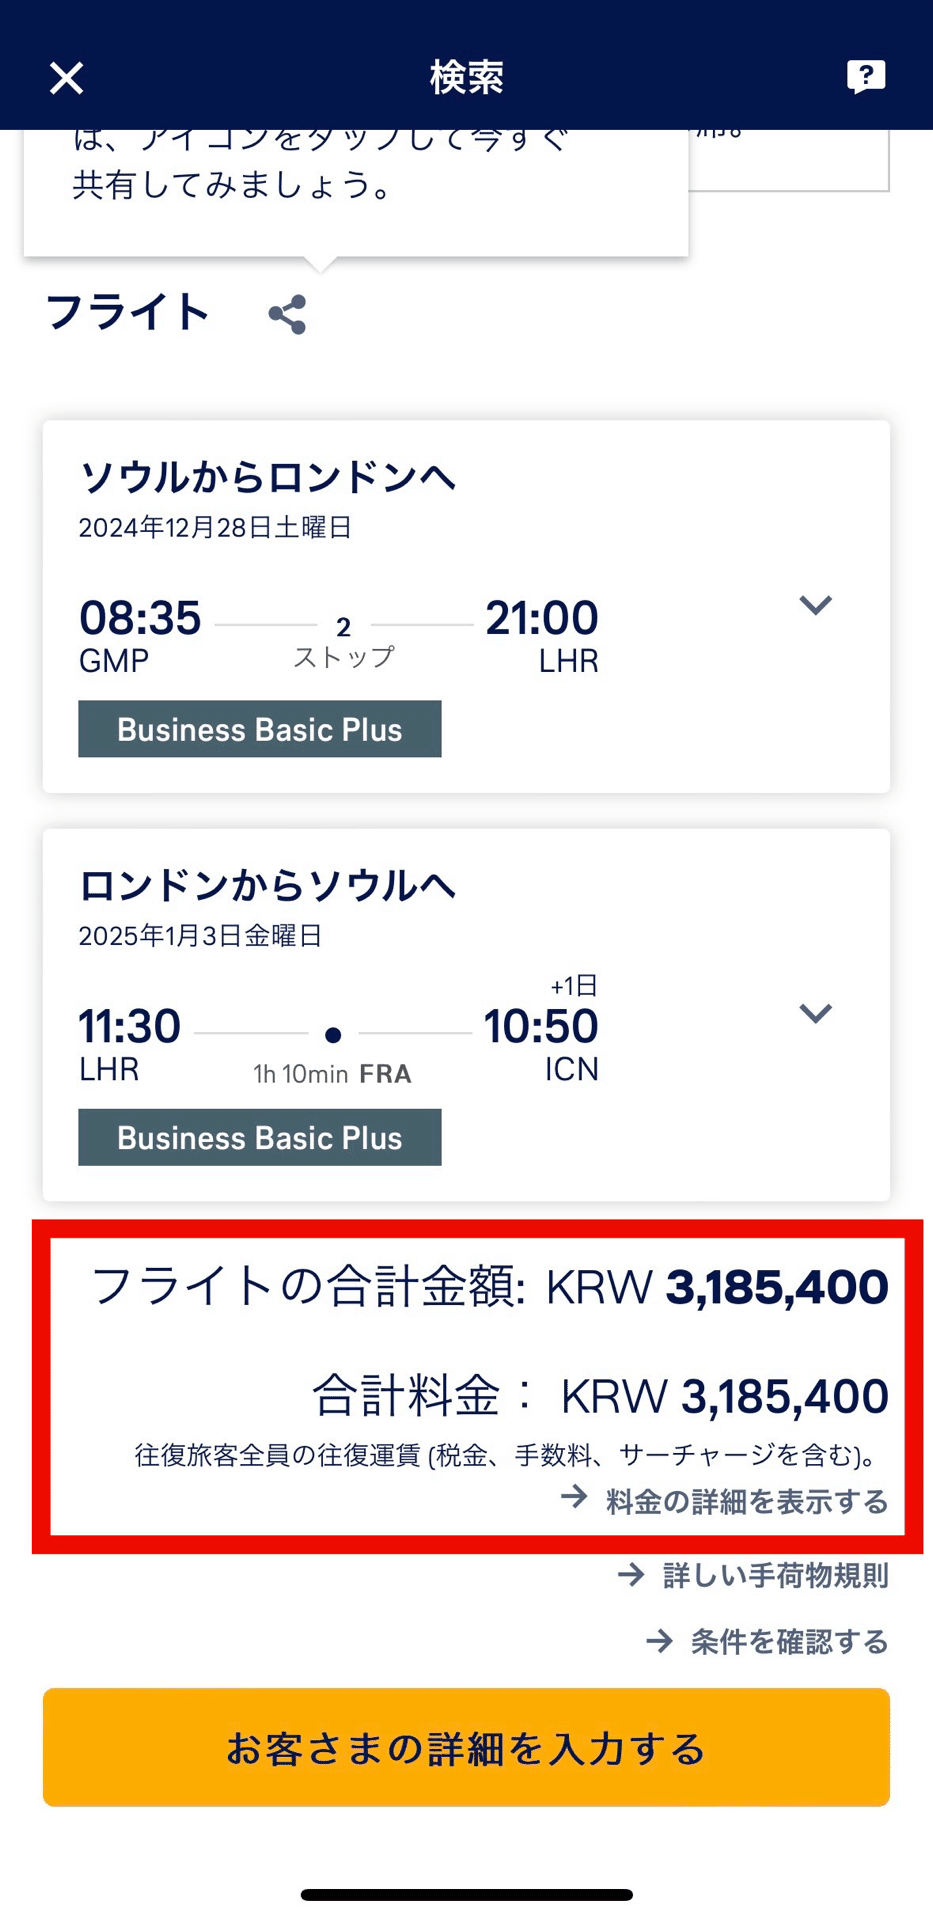Image resolution: width=933 pixels, height=1920 pixels.
Task: Tap the arrow icon beside 条件を確認する
Action: [659, 1641]
